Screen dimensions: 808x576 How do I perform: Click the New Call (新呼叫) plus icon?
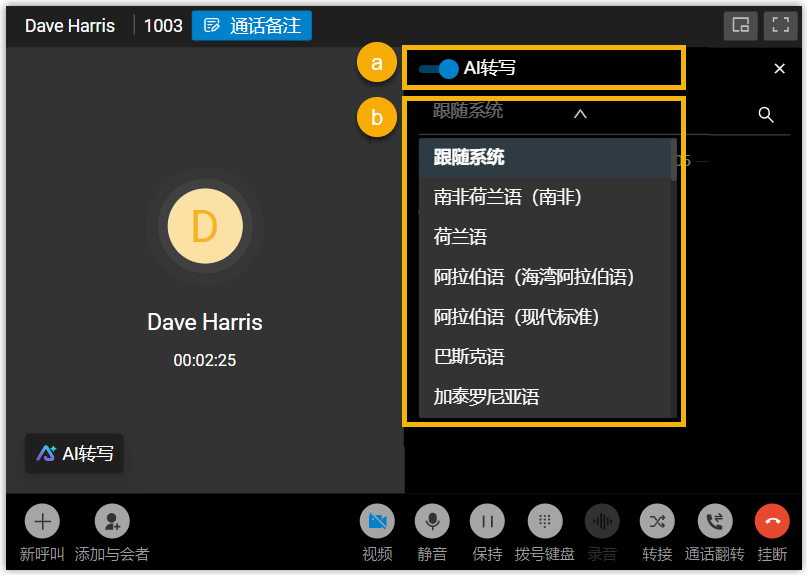point(42,521)
